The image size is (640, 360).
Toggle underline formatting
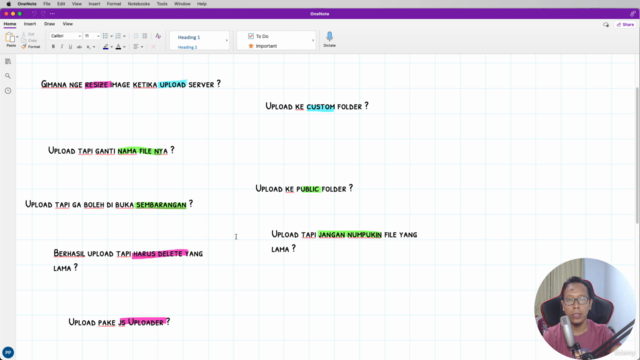click(70, 47)
